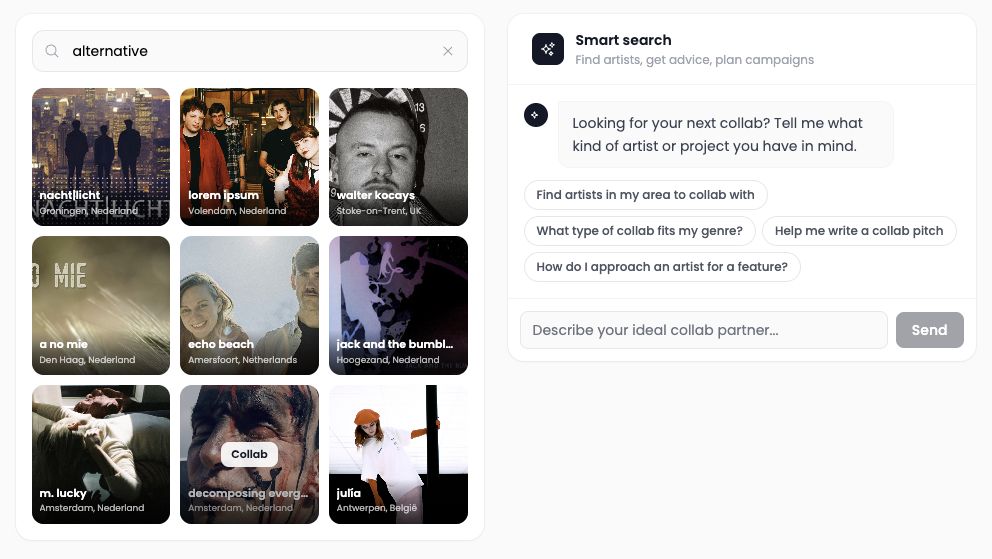
Task: Choose 'Find artists in my area to collab with'
Action: tap(645, 195)
